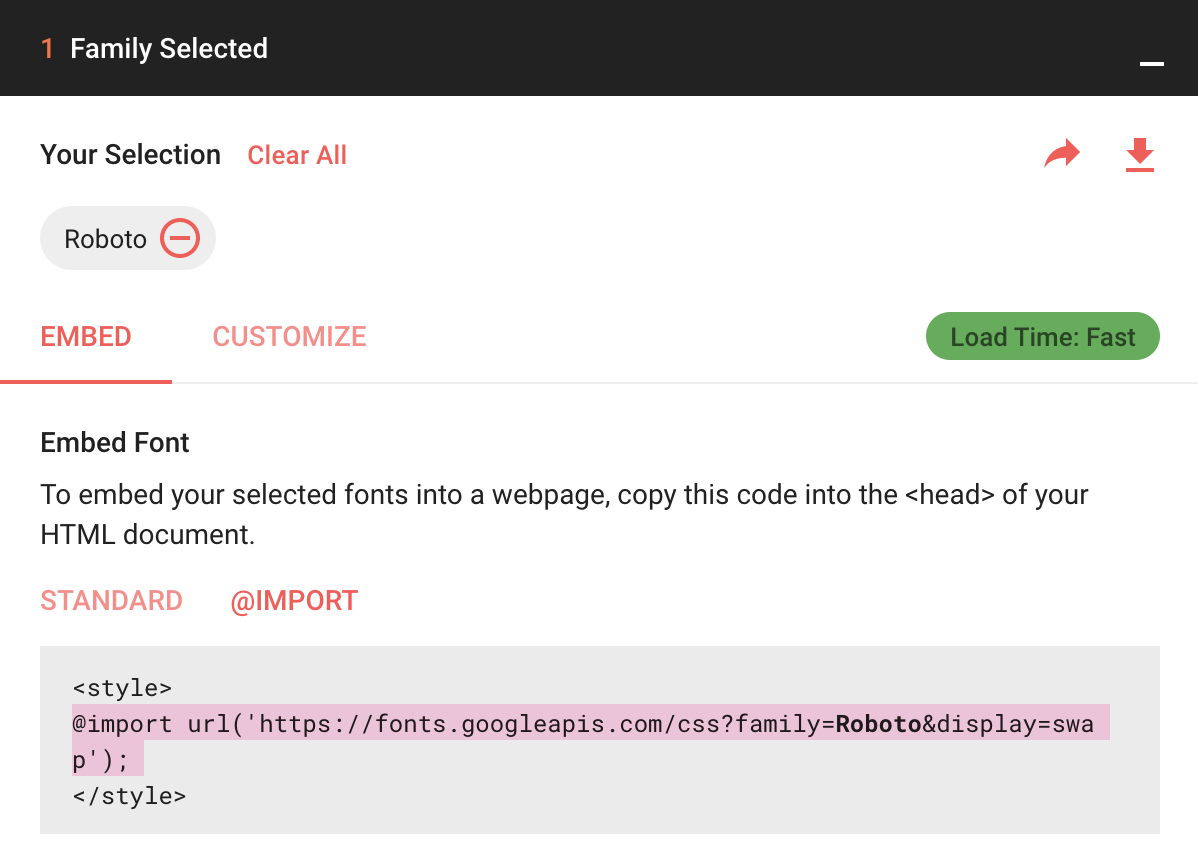
Task: Click the orange family count number
Action: 47,49
